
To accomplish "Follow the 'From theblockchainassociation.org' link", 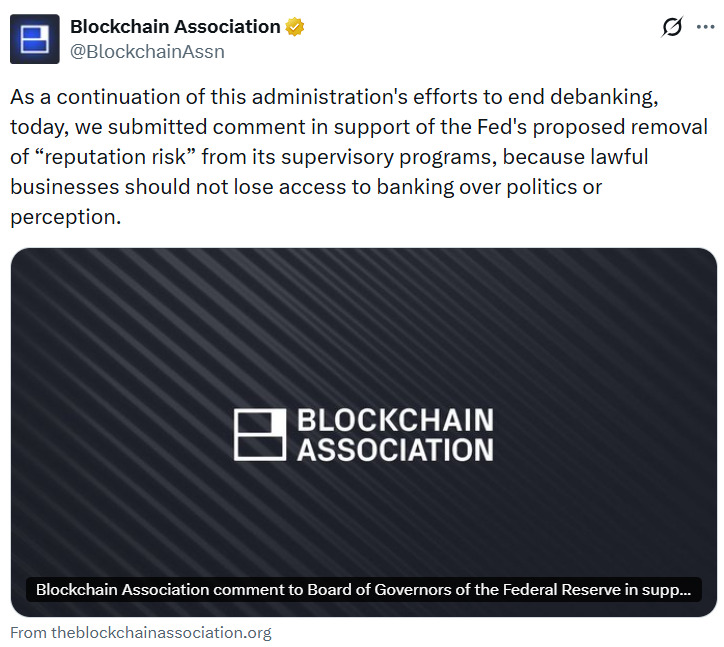I will [141, 632].
